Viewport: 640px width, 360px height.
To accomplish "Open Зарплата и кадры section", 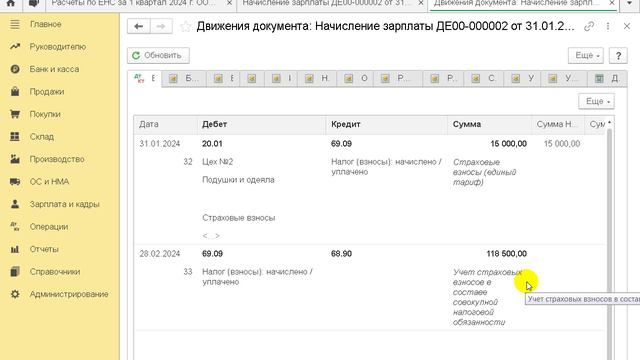I will (x=64, y=204).
